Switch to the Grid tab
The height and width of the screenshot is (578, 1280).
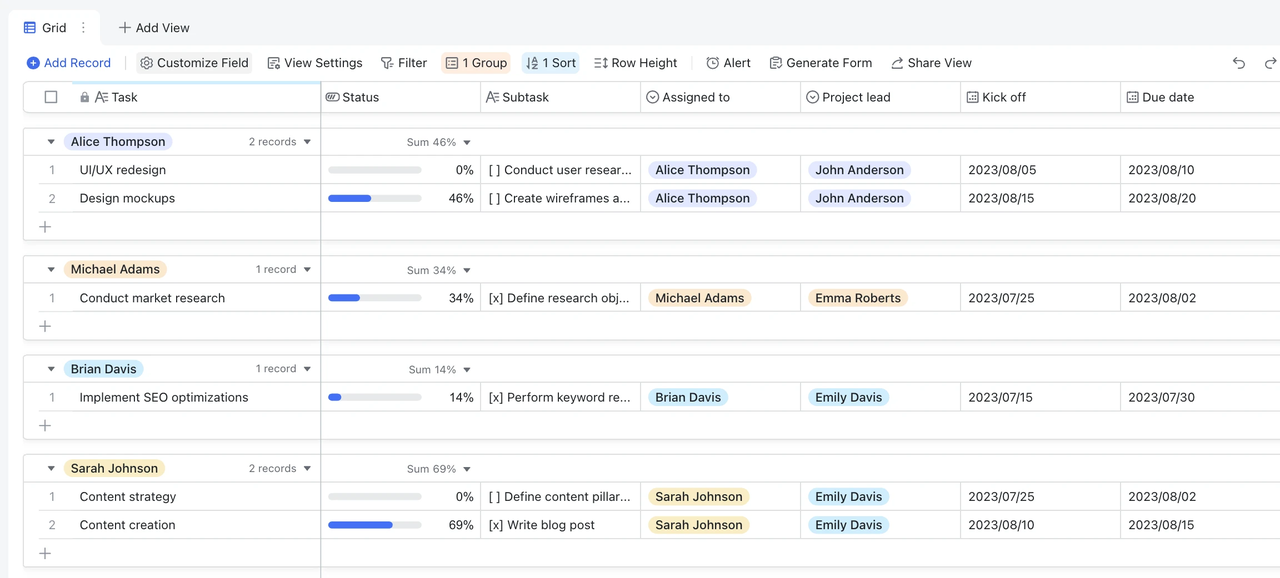[x=45, y=28]
